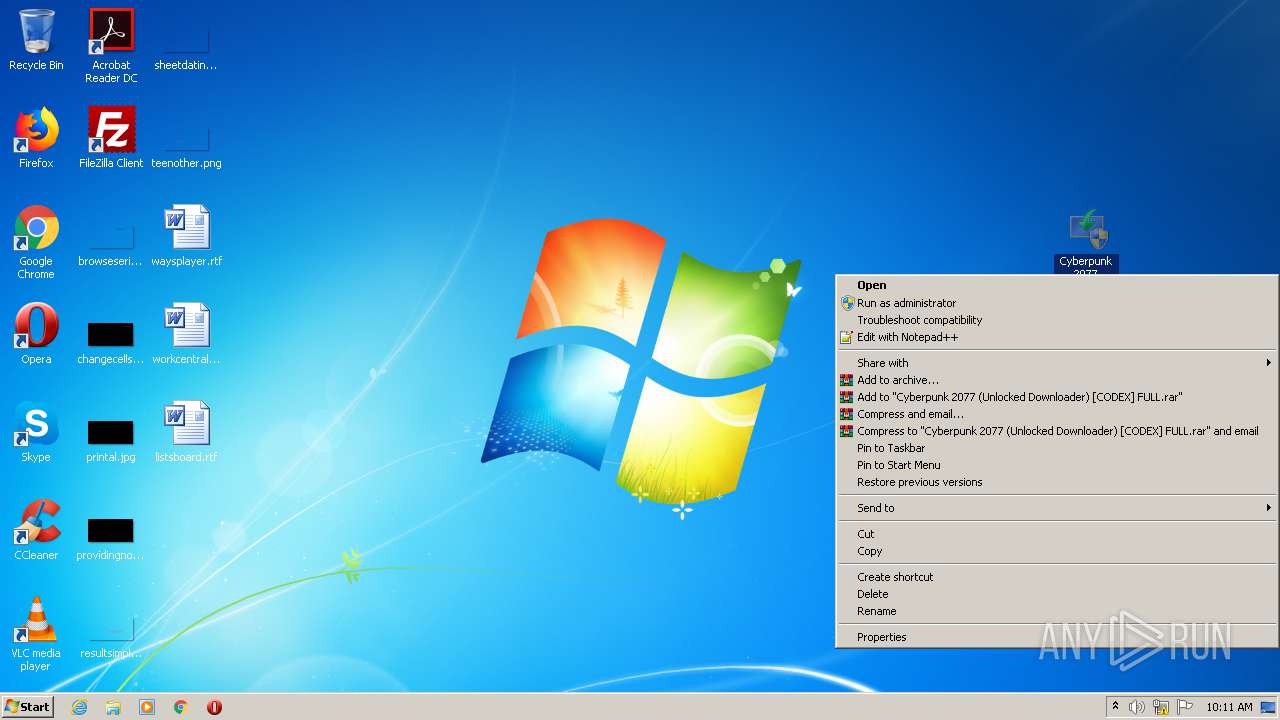Image resolution: width=1280 pixels, height=720 pixels.
Task: Select the providingno file thumbnail
Action: pyautogui.click(x=111, y=530)
